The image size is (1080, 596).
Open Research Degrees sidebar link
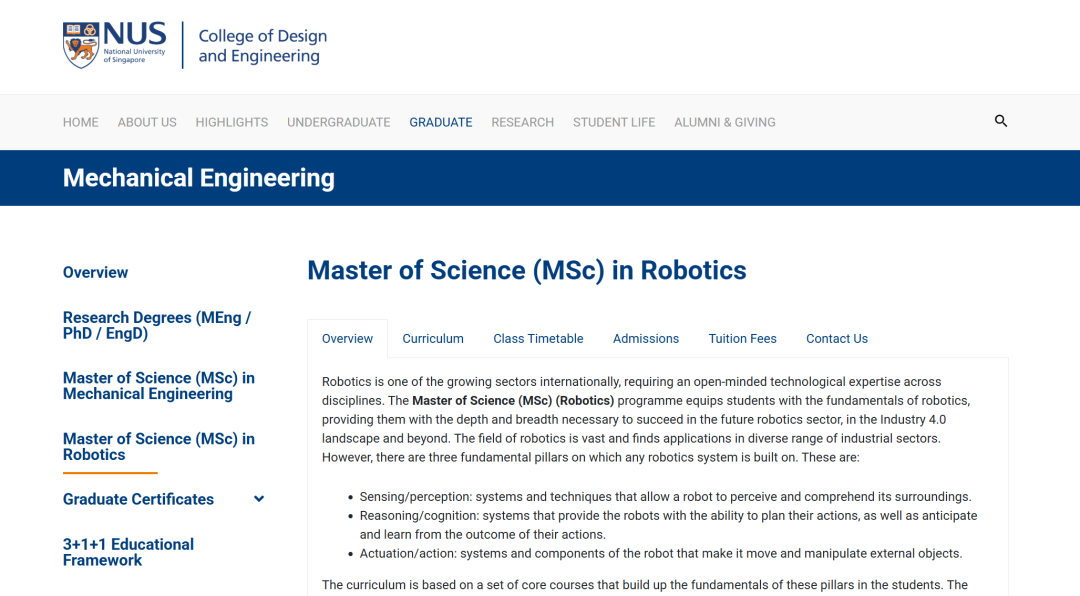157,326
